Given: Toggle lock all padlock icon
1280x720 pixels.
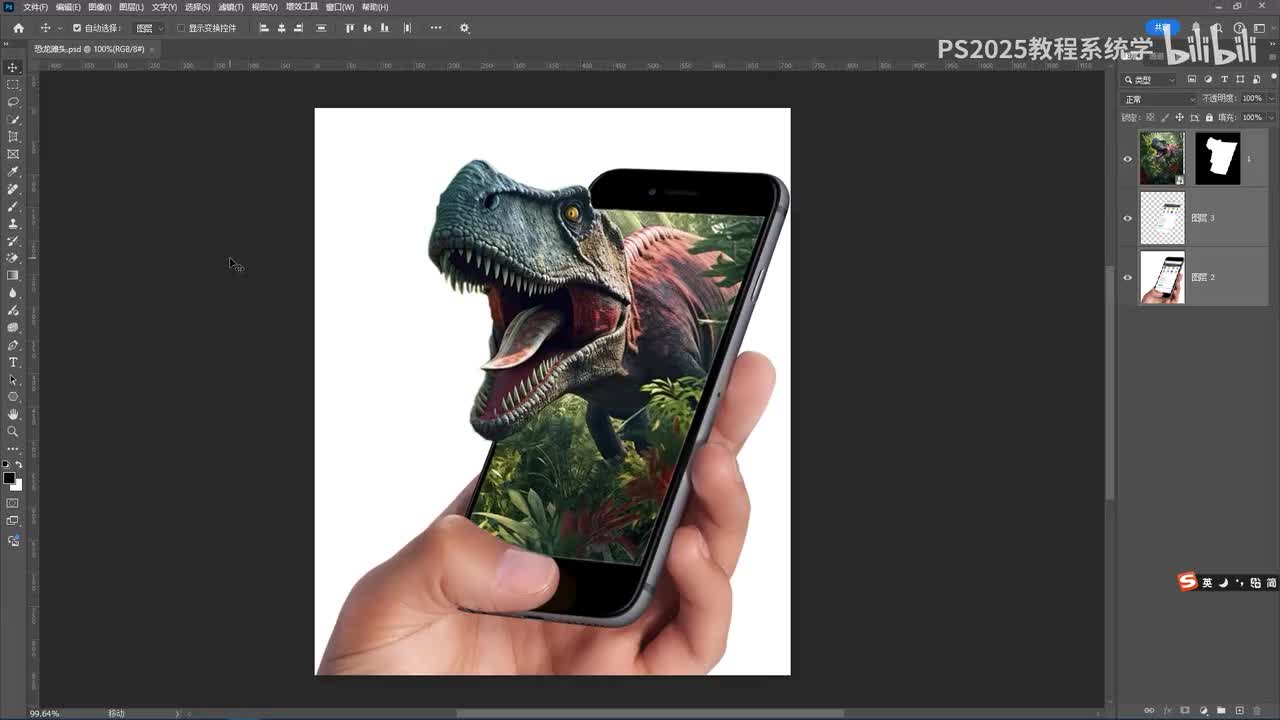Looking at the screenshot, I should (x=1209, y=117).
